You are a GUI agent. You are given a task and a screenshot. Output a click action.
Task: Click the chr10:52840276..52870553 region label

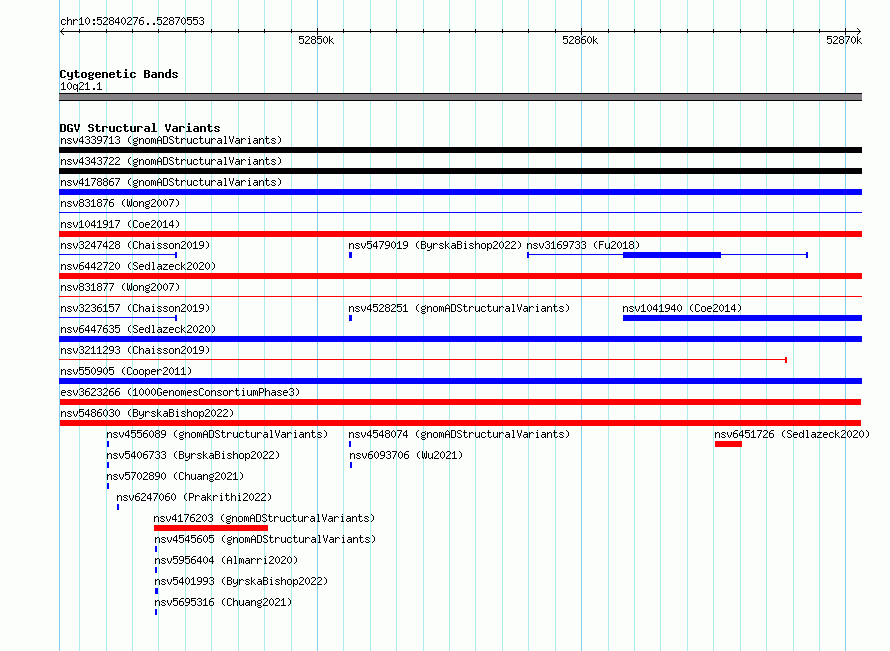(132, 21)
